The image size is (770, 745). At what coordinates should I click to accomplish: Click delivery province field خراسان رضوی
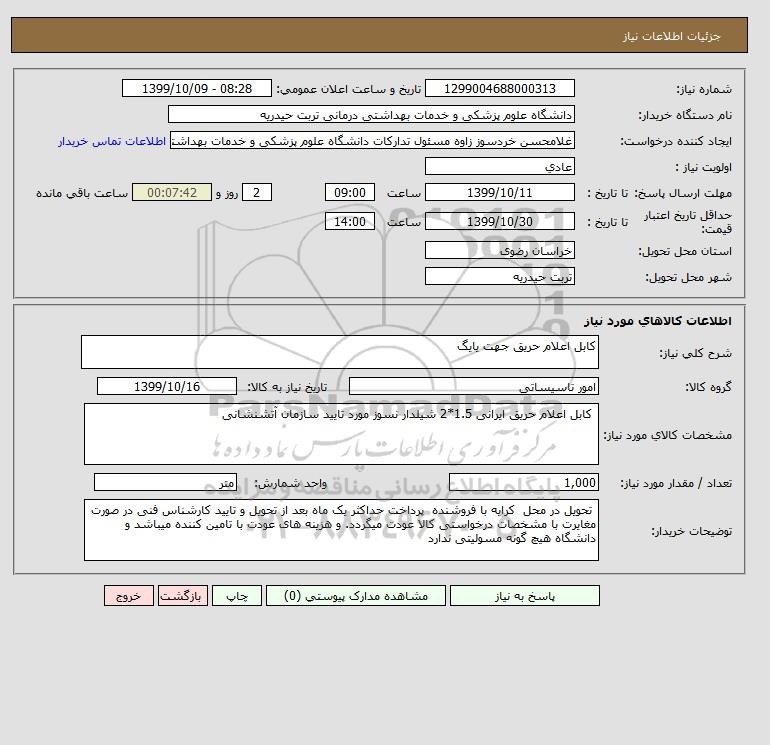pyautogui.click(x=499, y=250)
